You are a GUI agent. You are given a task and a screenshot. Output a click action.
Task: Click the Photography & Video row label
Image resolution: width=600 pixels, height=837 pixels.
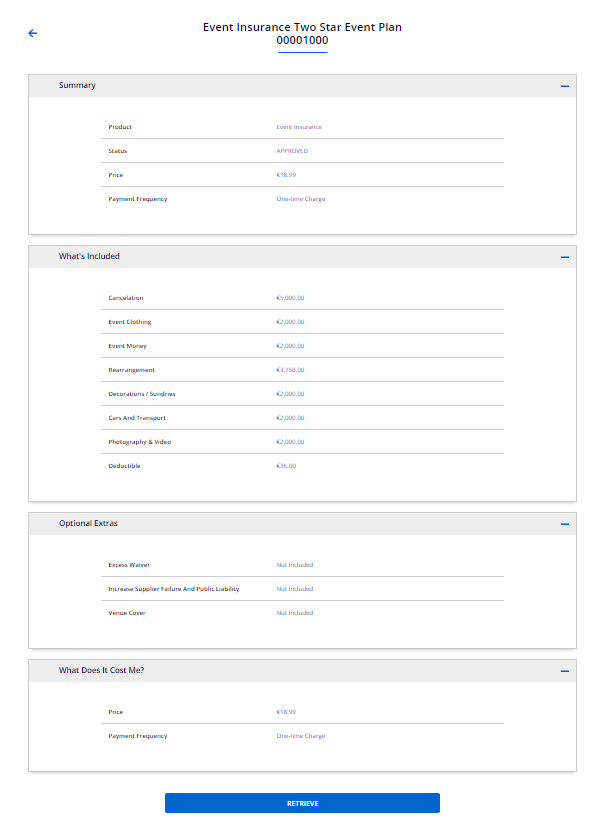140,442
